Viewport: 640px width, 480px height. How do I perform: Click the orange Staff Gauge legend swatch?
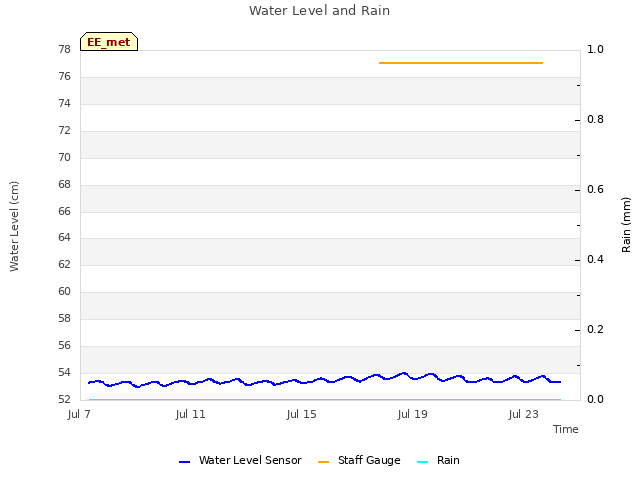click(323, 462)
